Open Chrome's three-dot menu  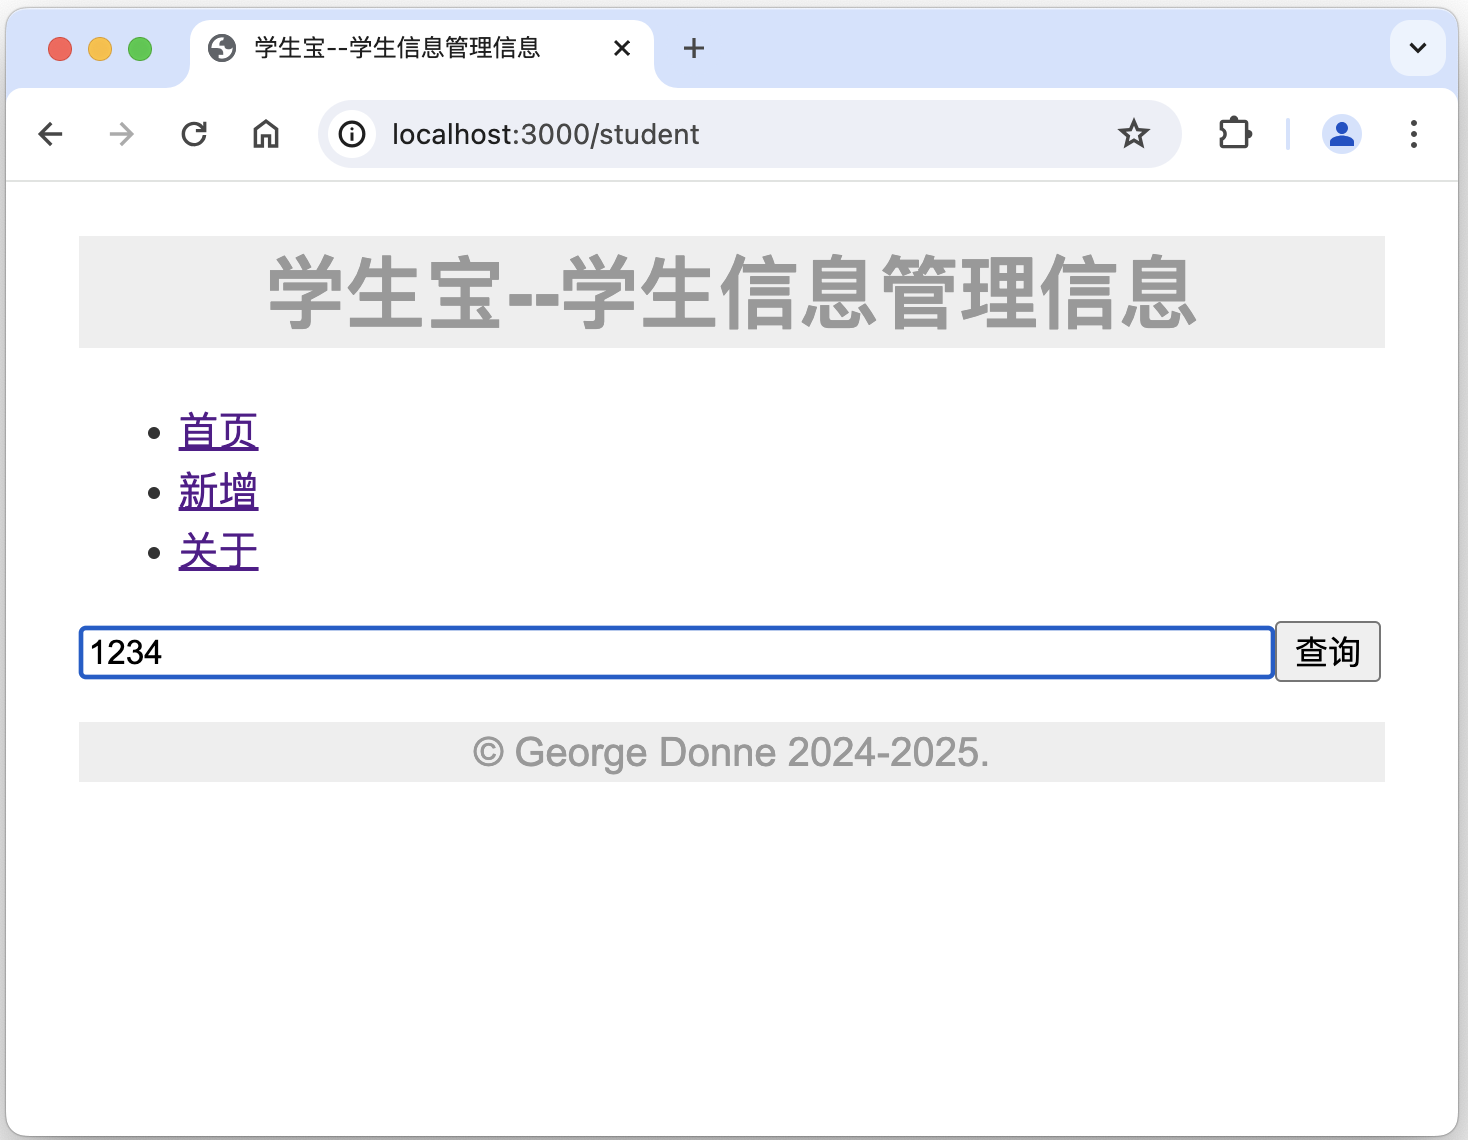click(x=1413, y=134)
